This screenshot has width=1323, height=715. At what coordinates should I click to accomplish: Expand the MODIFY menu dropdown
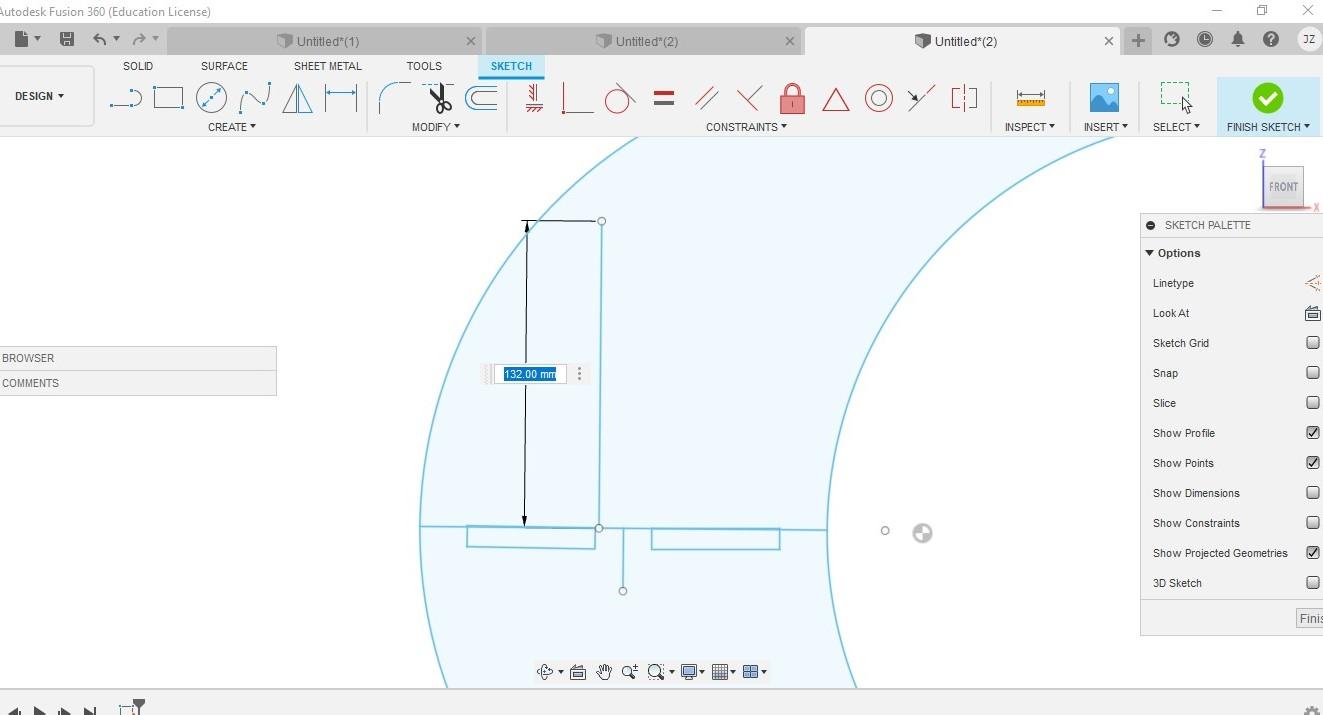tap(436, 127)
